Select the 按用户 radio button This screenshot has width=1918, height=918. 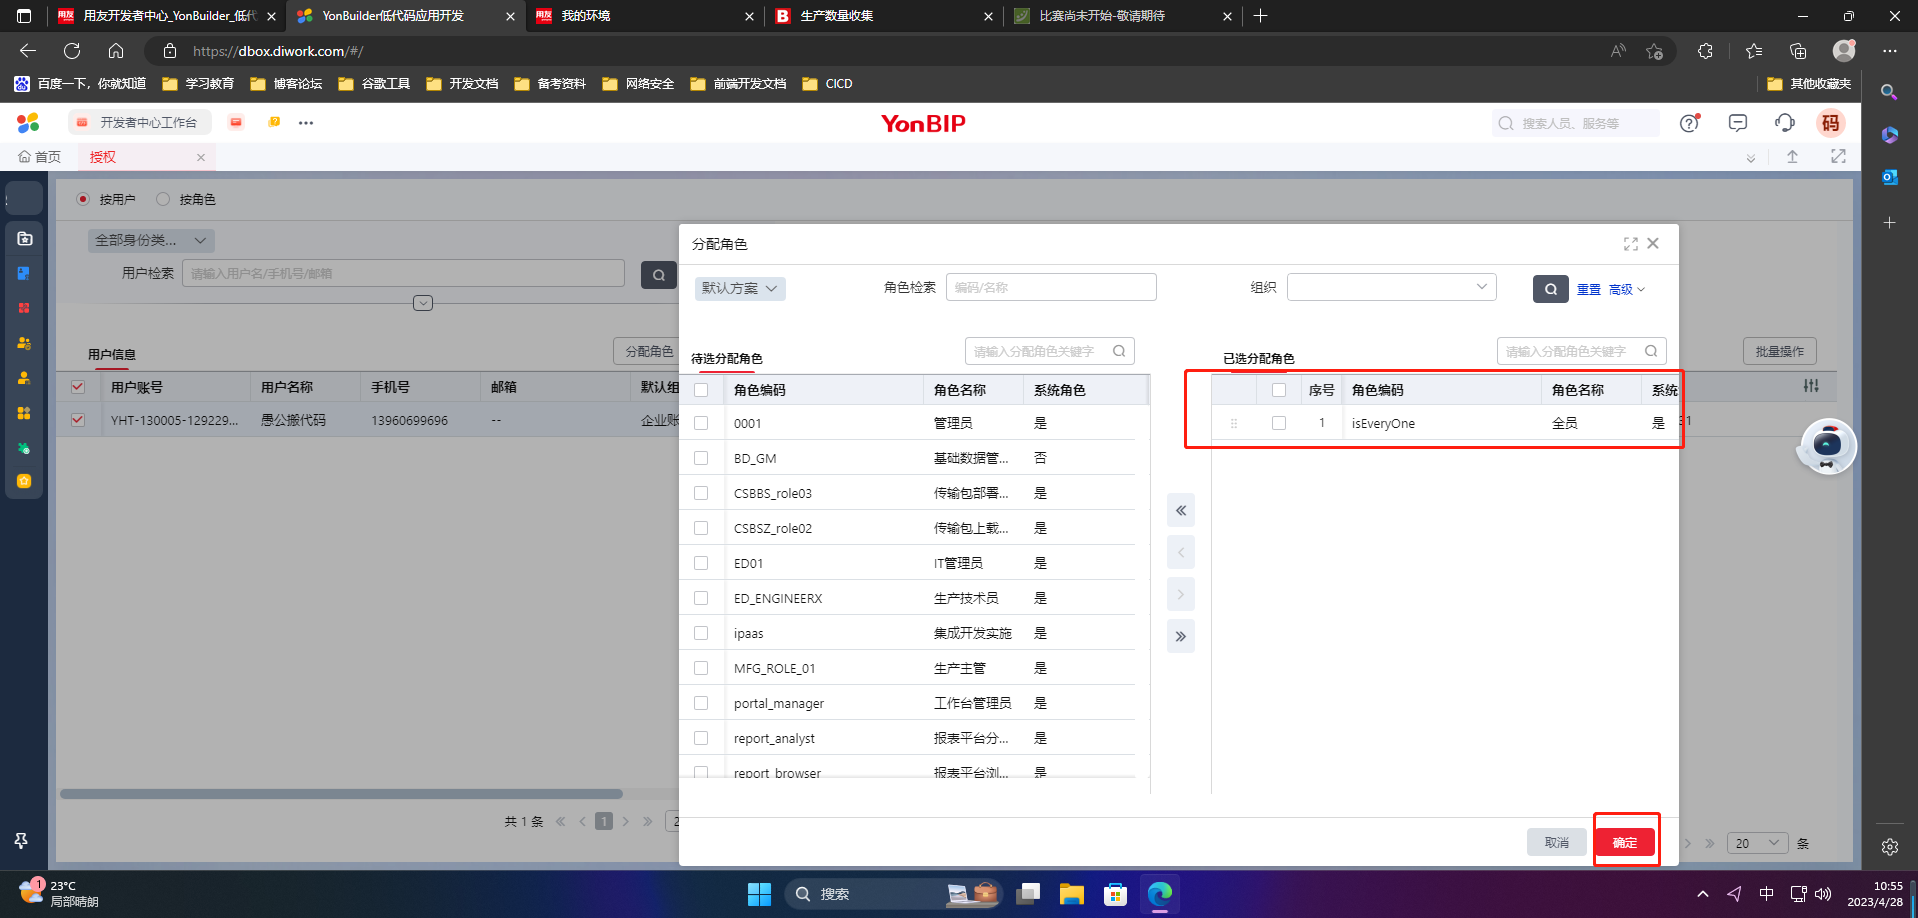coord(83,199)
